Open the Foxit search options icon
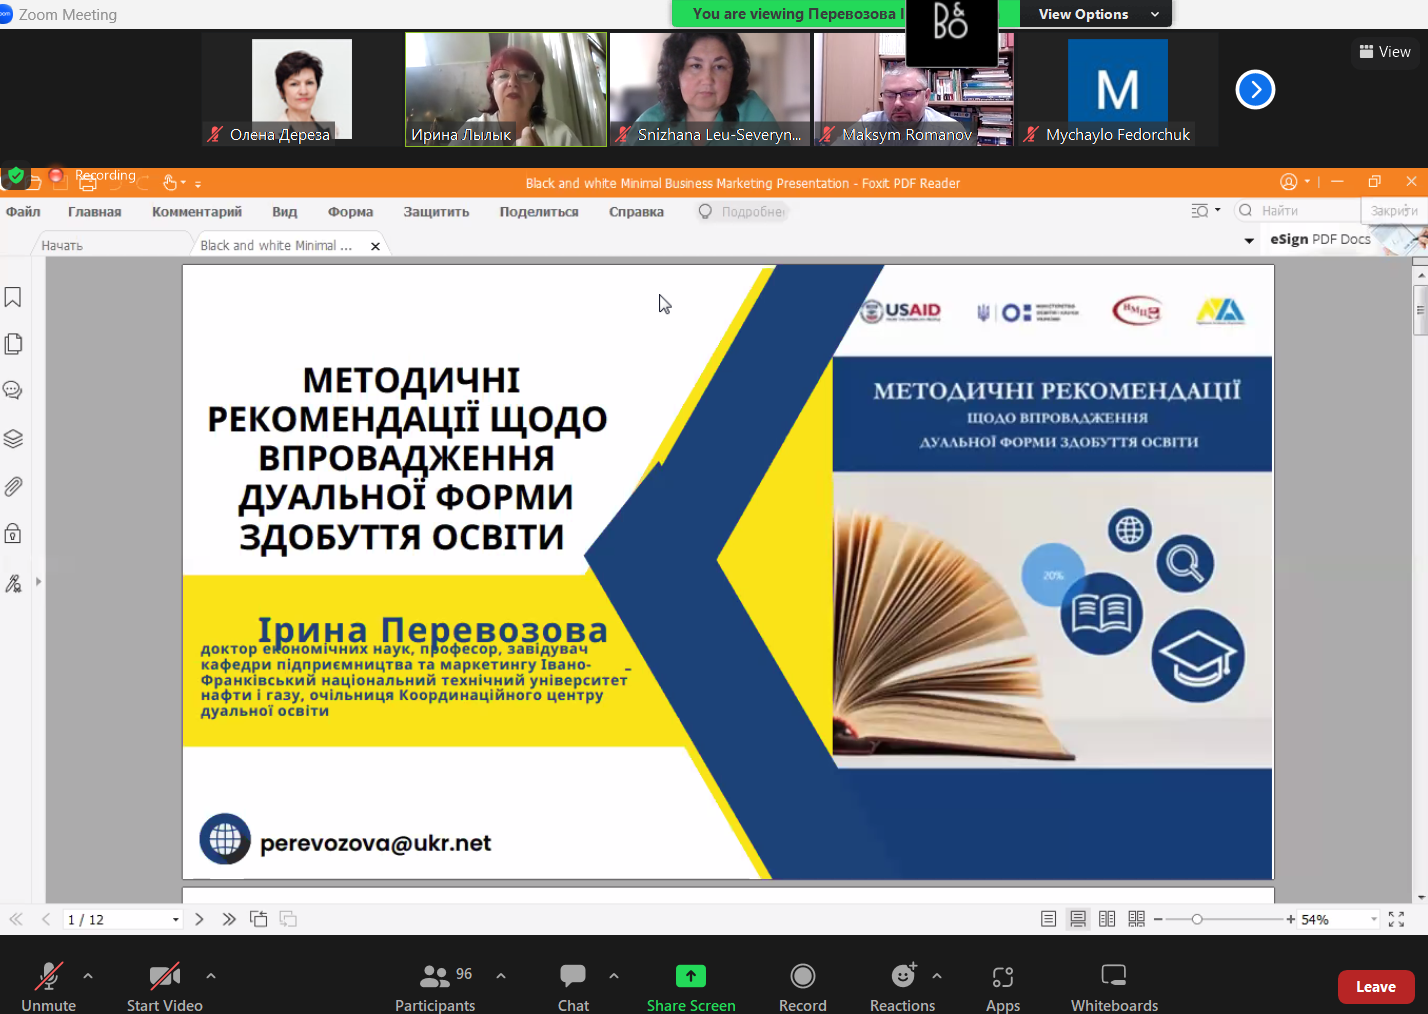The image size is (1428, 1014). click(x=1200, y=211)
